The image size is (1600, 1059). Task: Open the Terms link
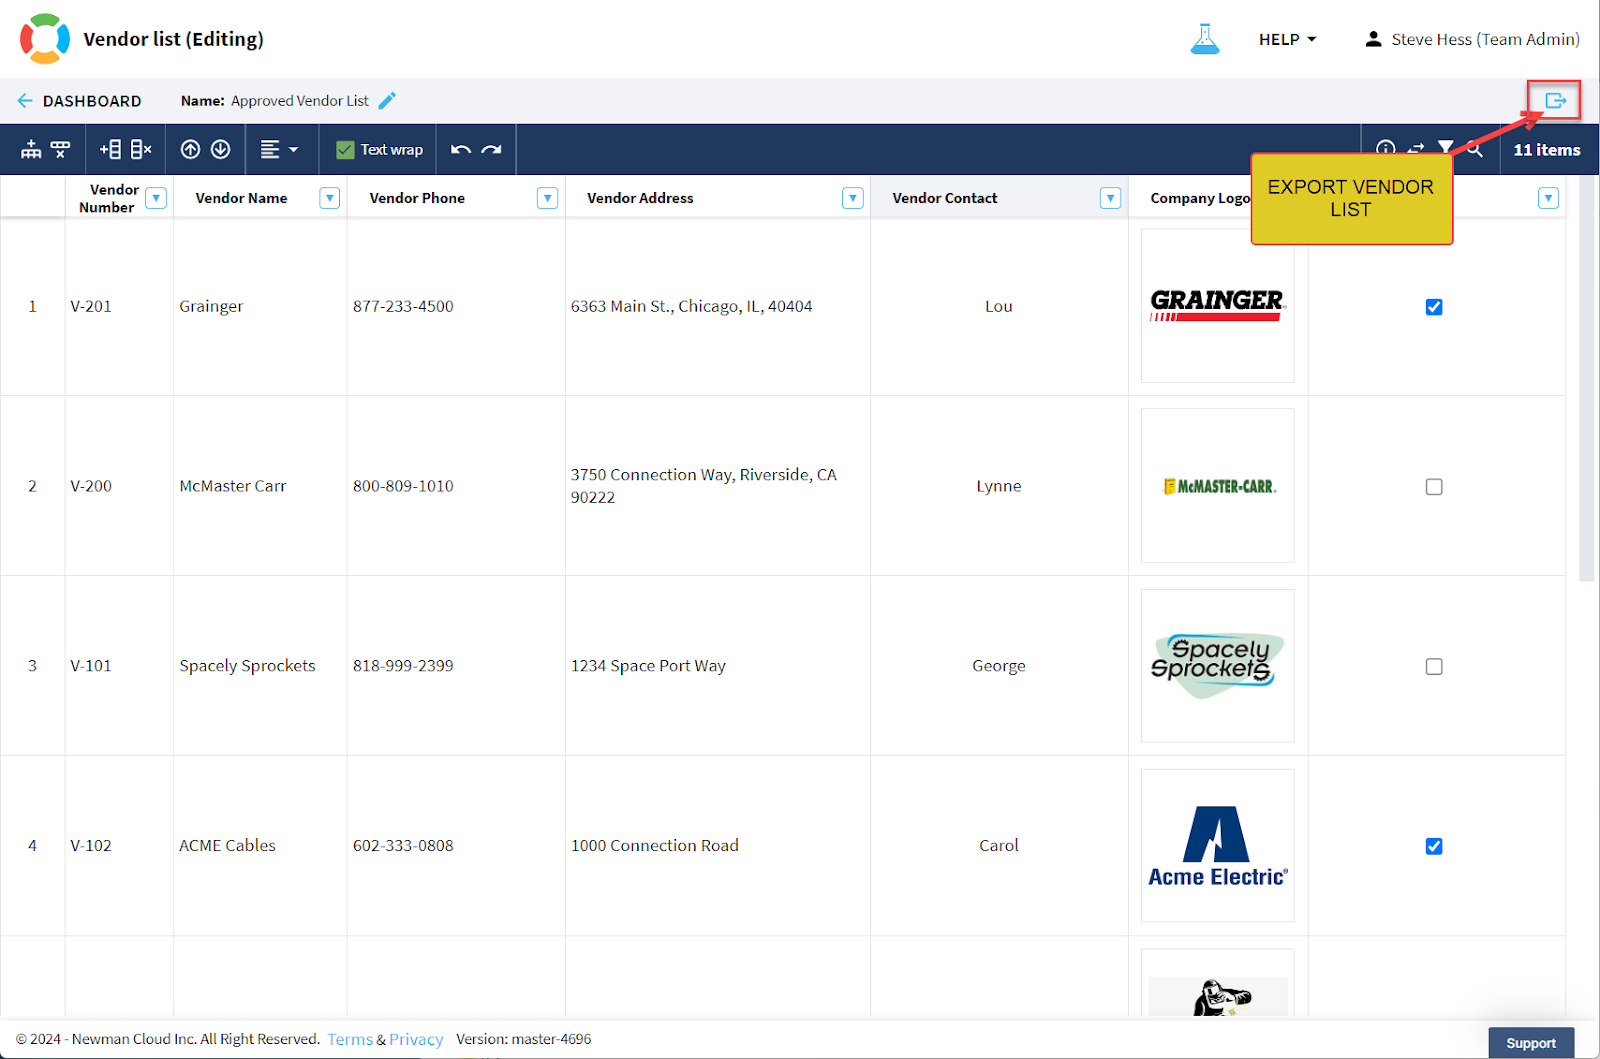click(350, 1040)
